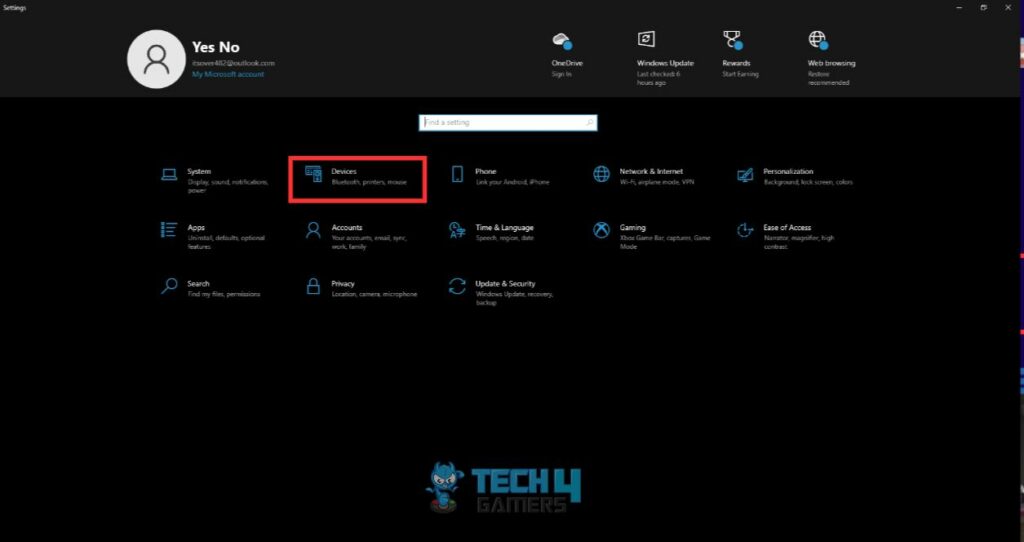Click 'Location, camera, microphone' description
This screenshot has height=542, width=1024.
374,295
